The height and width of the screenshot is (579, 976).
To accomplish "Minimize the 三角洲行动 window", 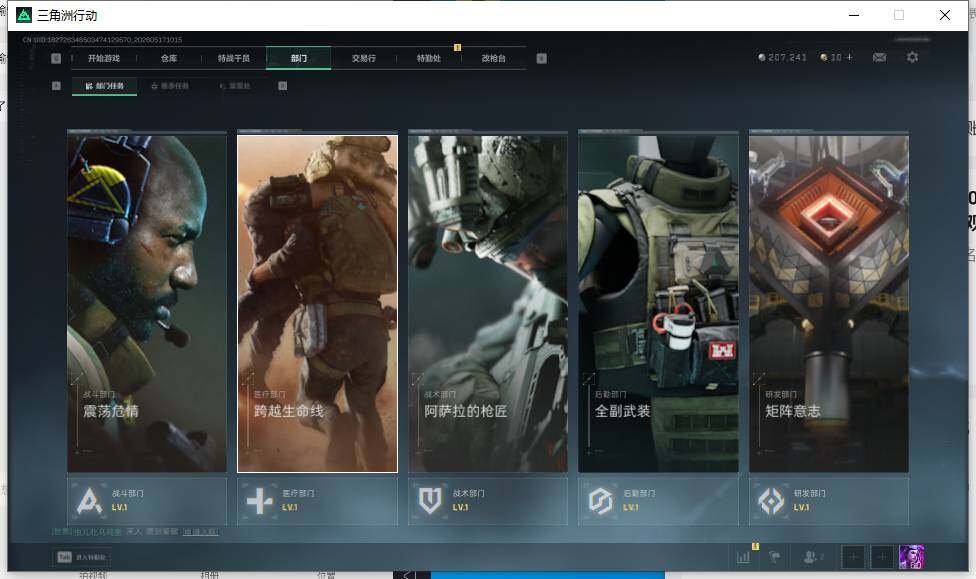I will 854,15.
